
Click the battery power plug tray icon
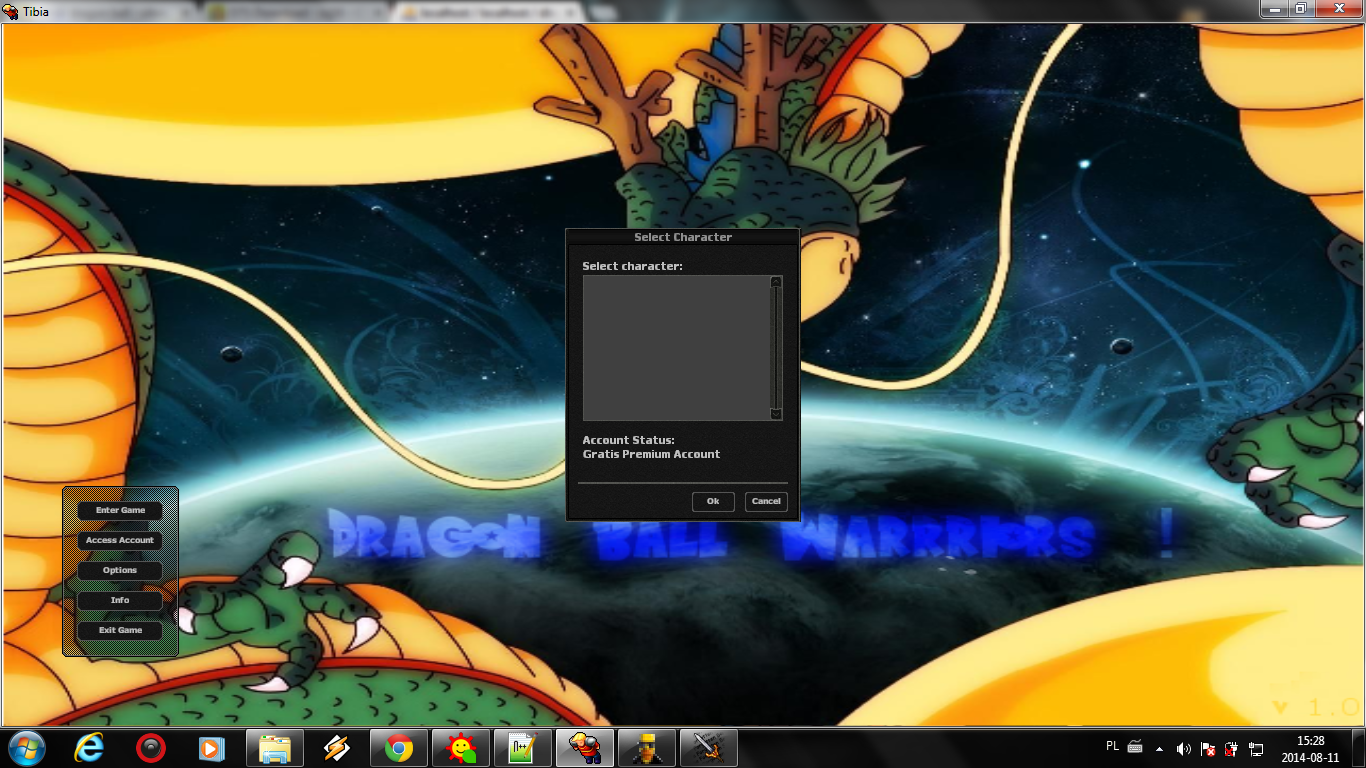pyautogui.click(x=1232, y=748)
